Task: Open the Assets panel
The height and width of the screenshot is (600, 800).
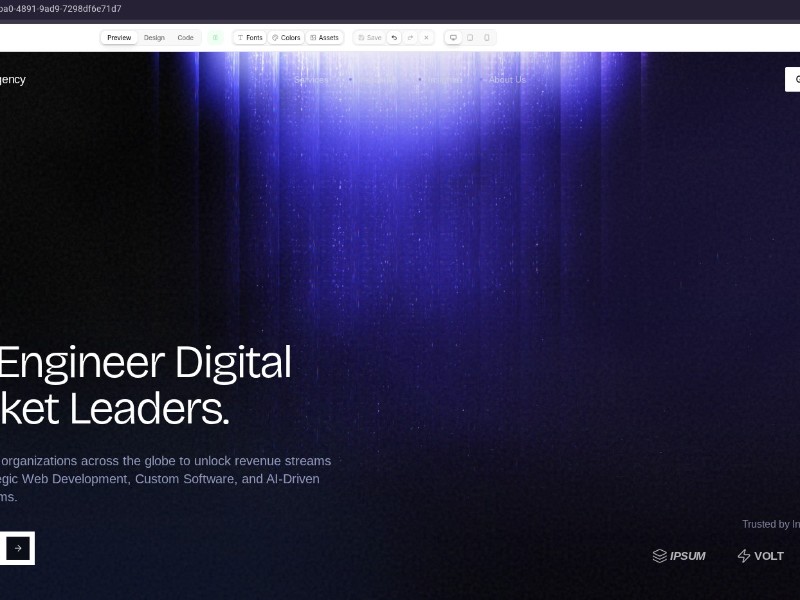Action: click(324, 38)
